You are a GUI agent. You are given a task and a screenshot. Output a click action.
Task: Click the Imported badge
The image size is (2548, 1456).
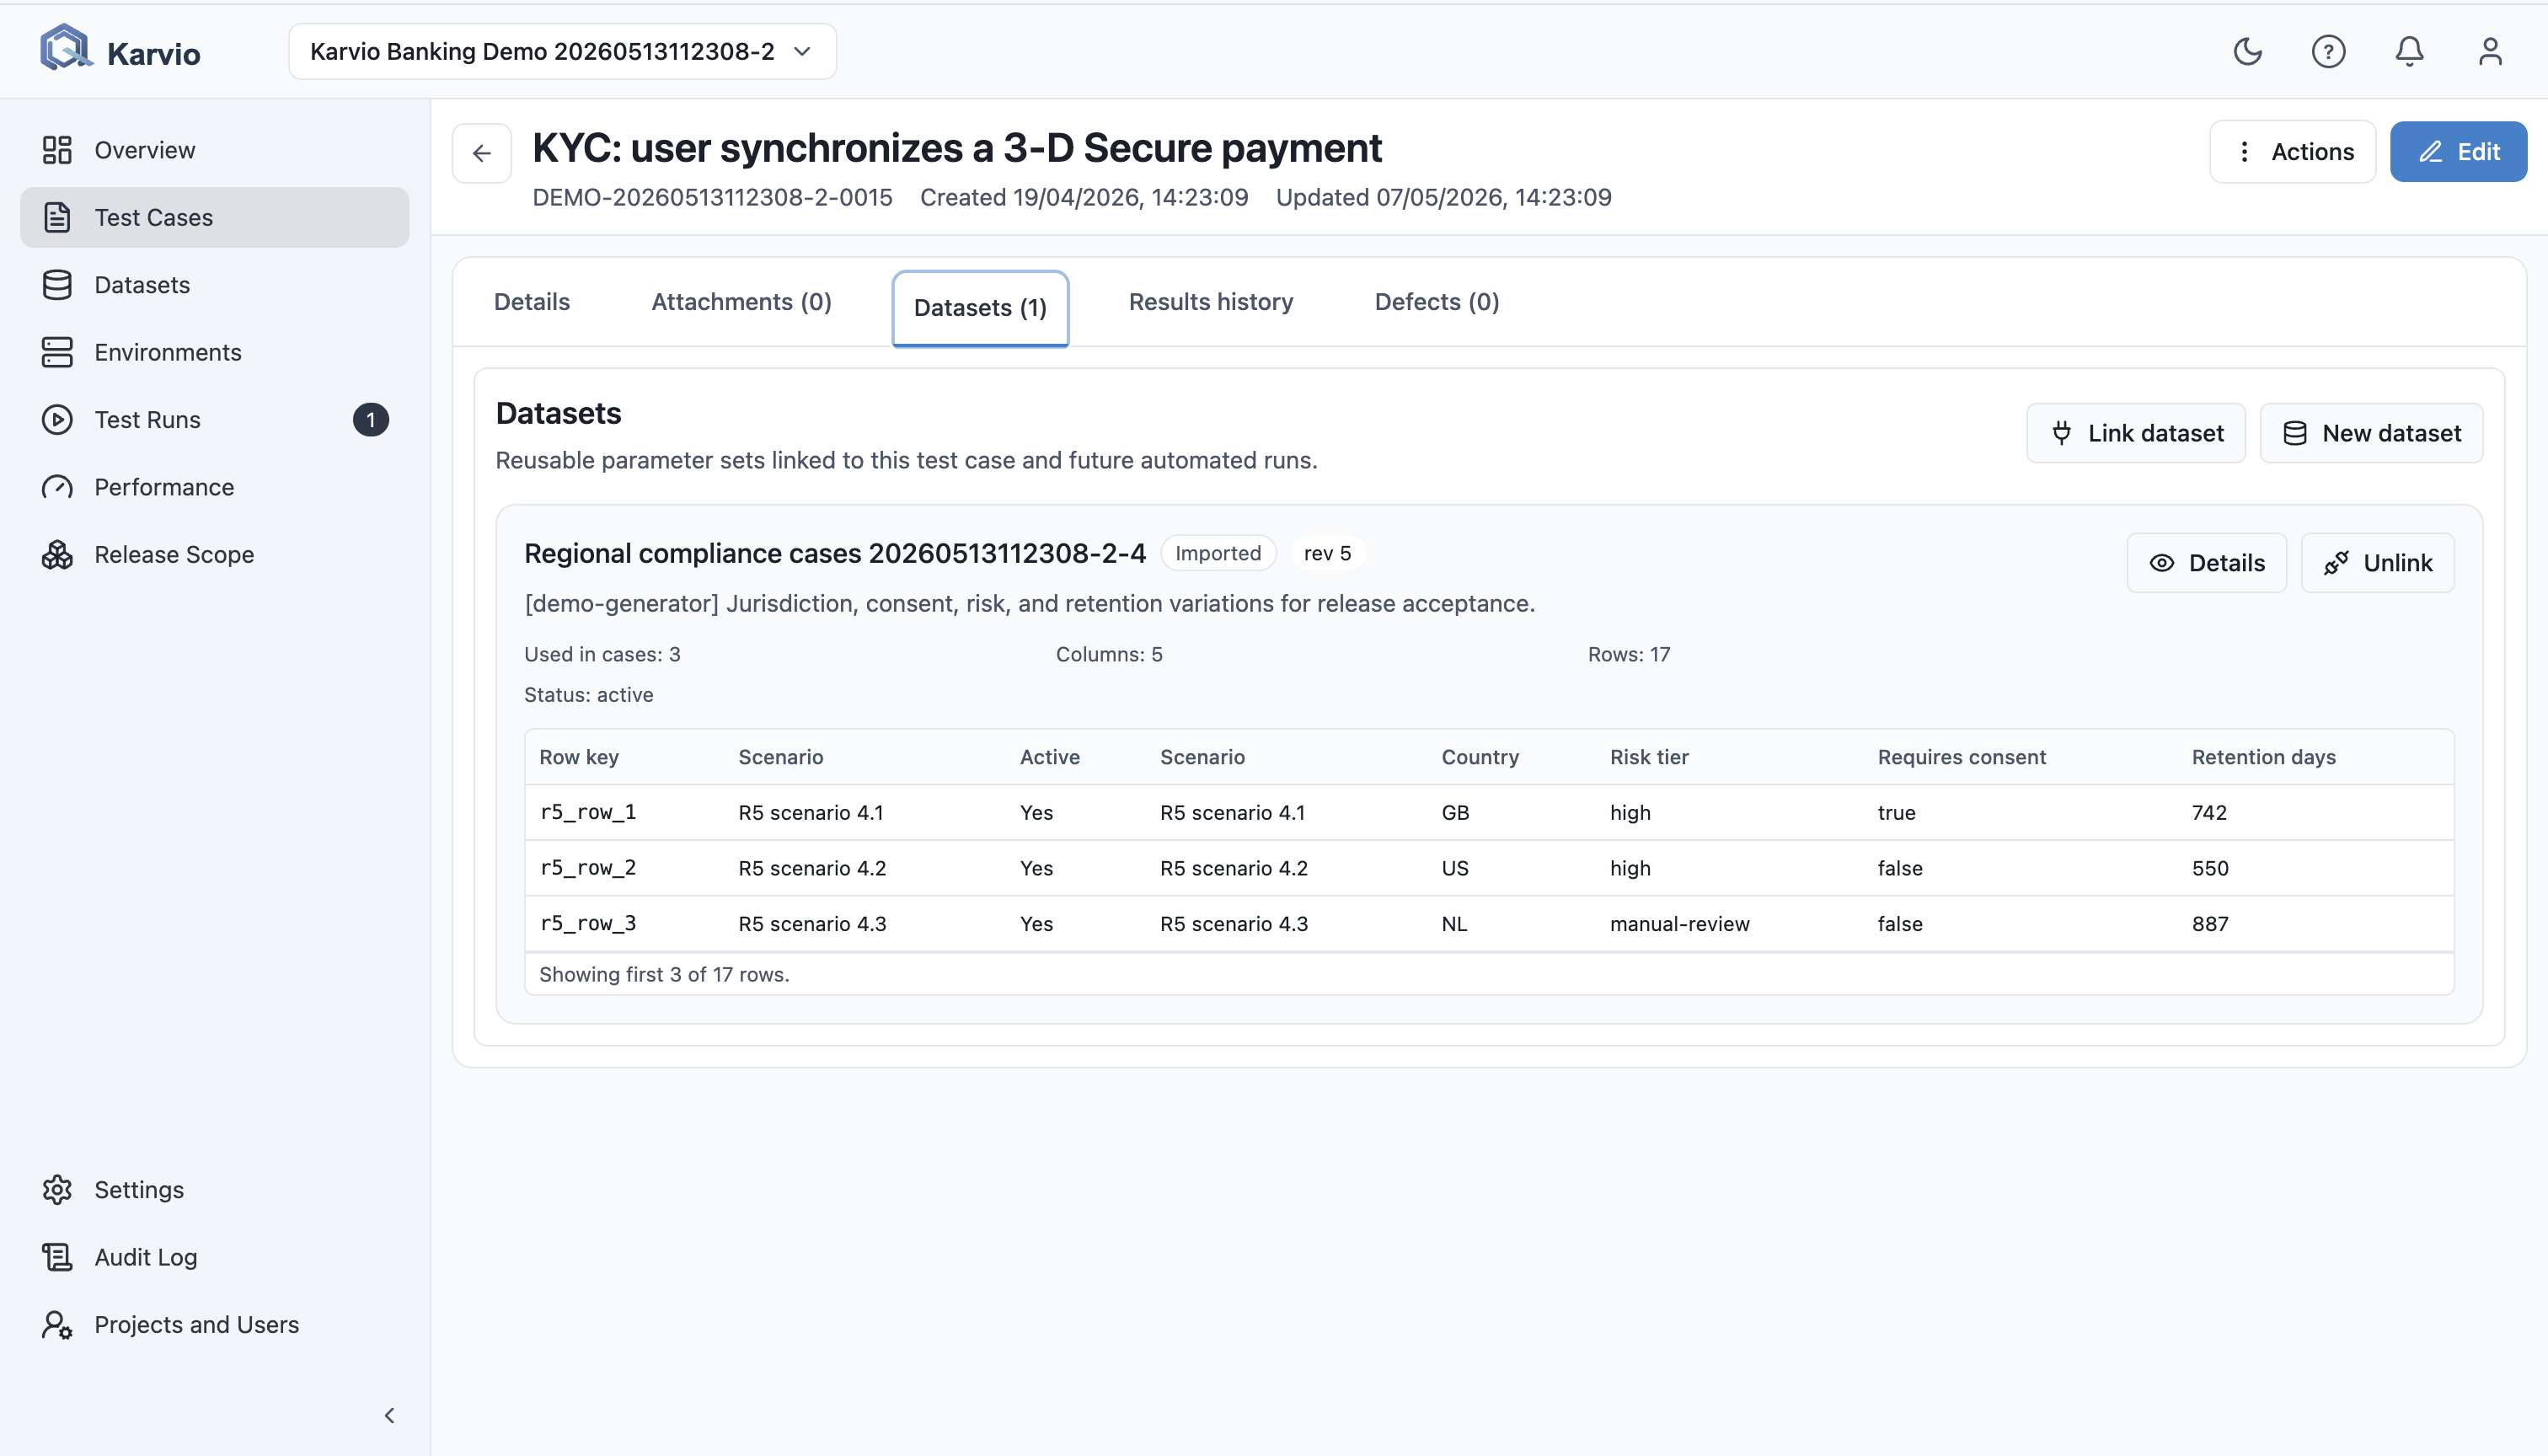click(x=1218, y=553)
